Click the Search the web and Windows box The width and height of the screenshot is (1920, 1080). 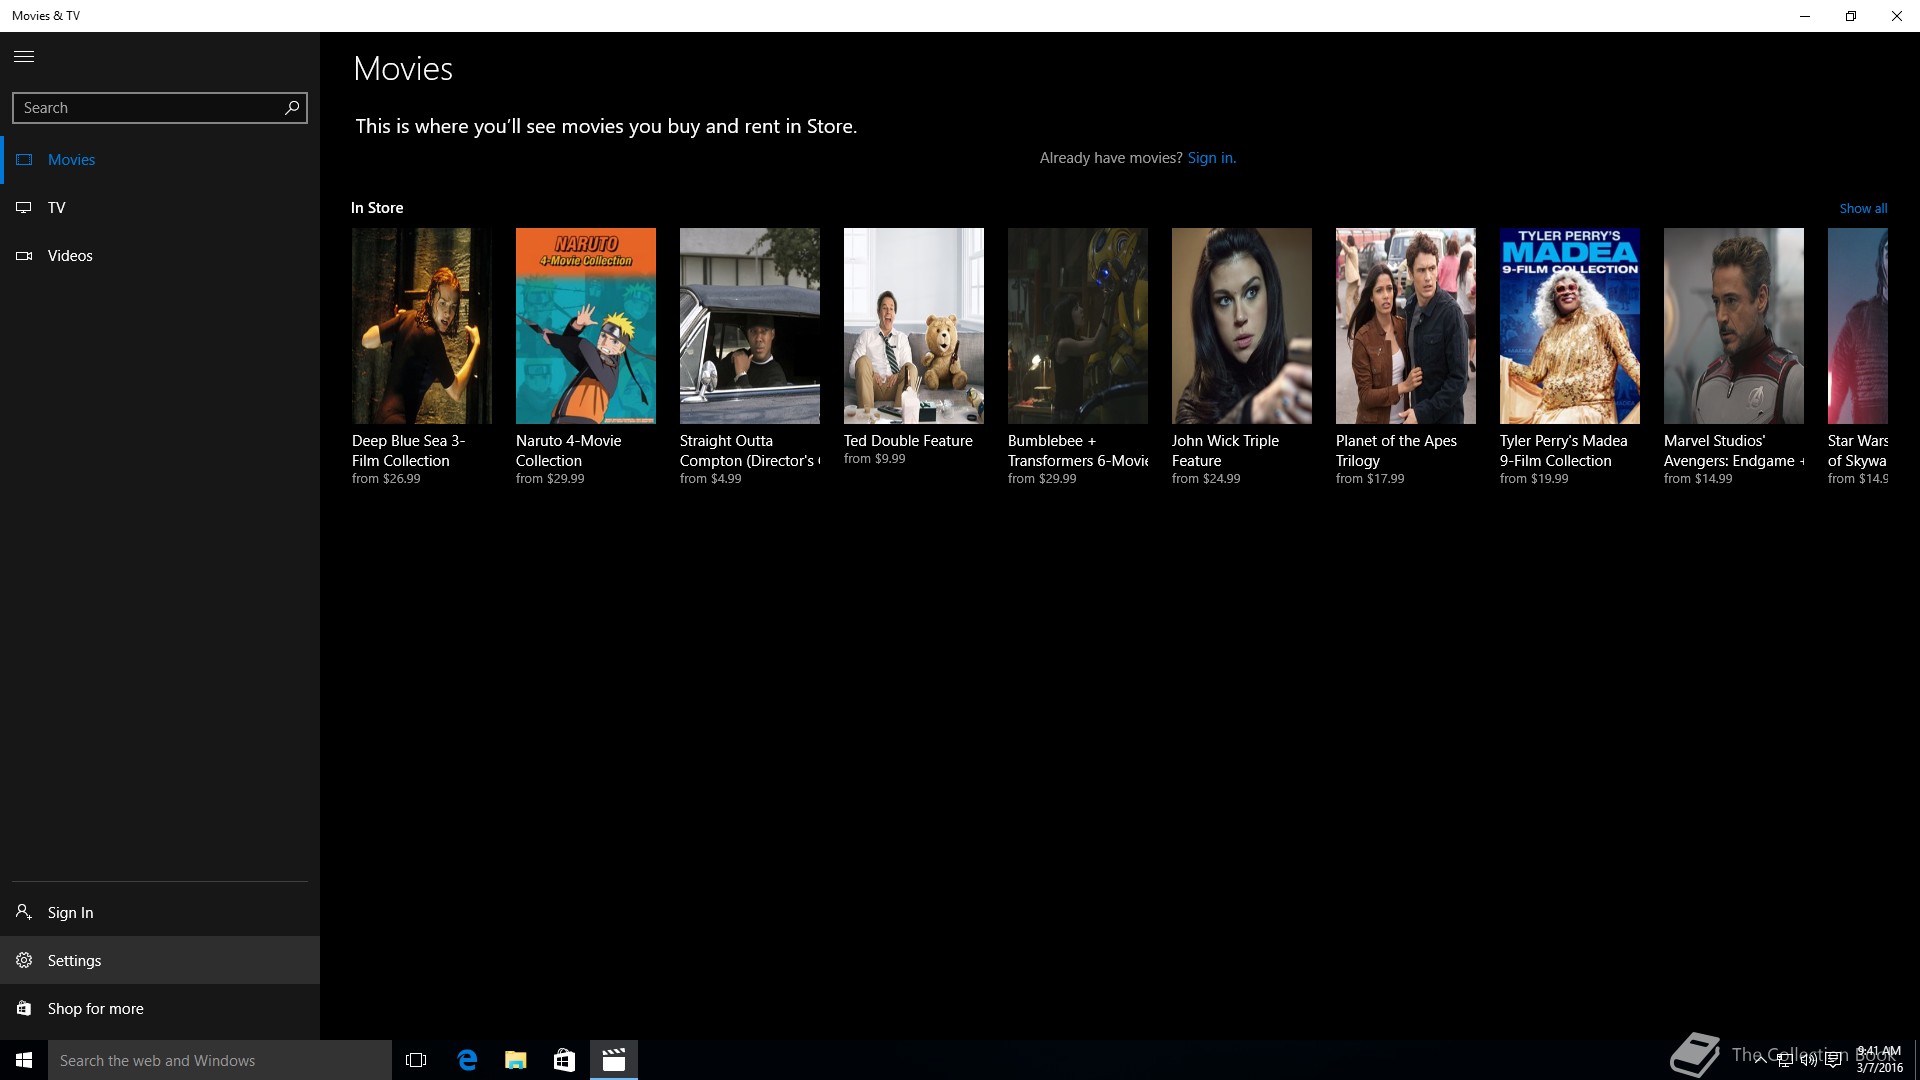coord(220,1060)
